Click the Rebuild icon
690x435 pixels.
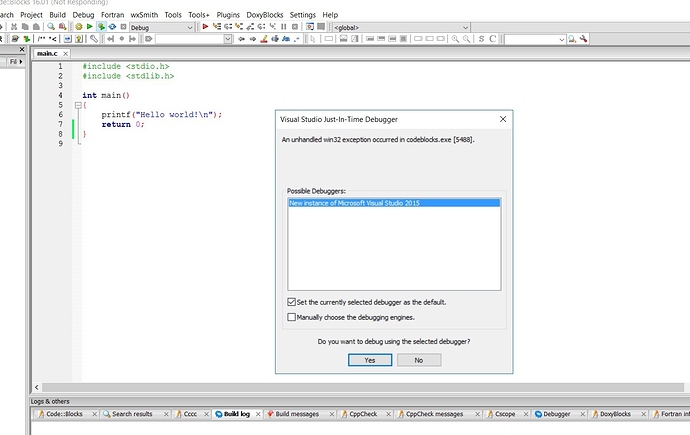coord(112,27)
